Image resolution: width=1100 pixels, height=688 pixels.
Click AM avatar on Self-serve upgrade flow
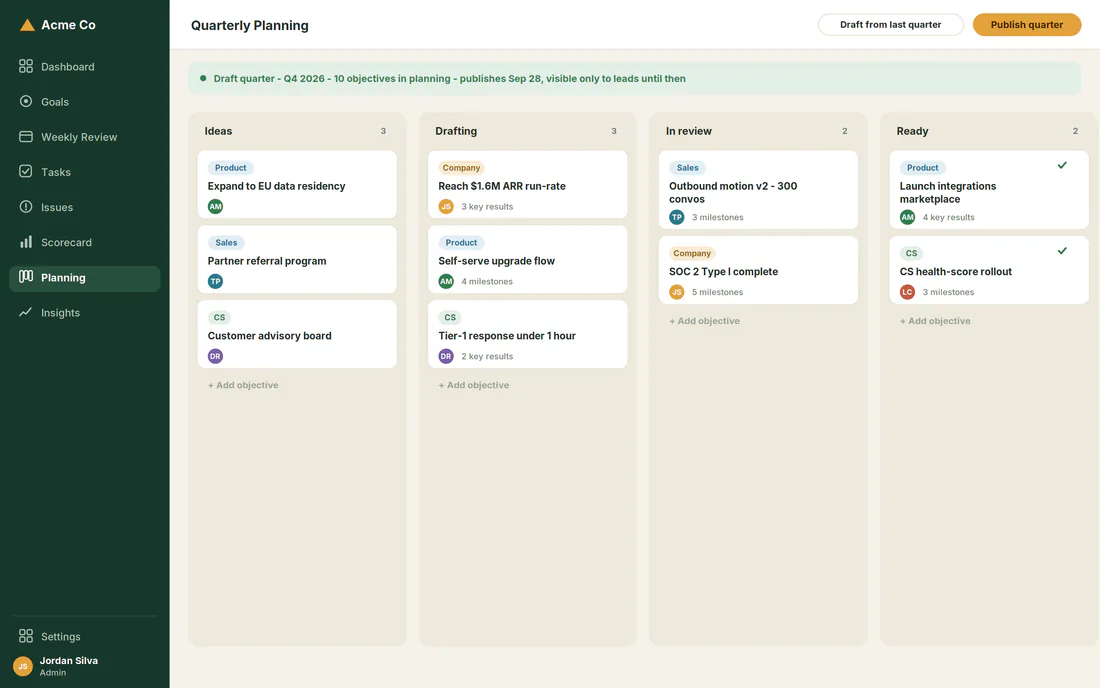click(446, 281)
